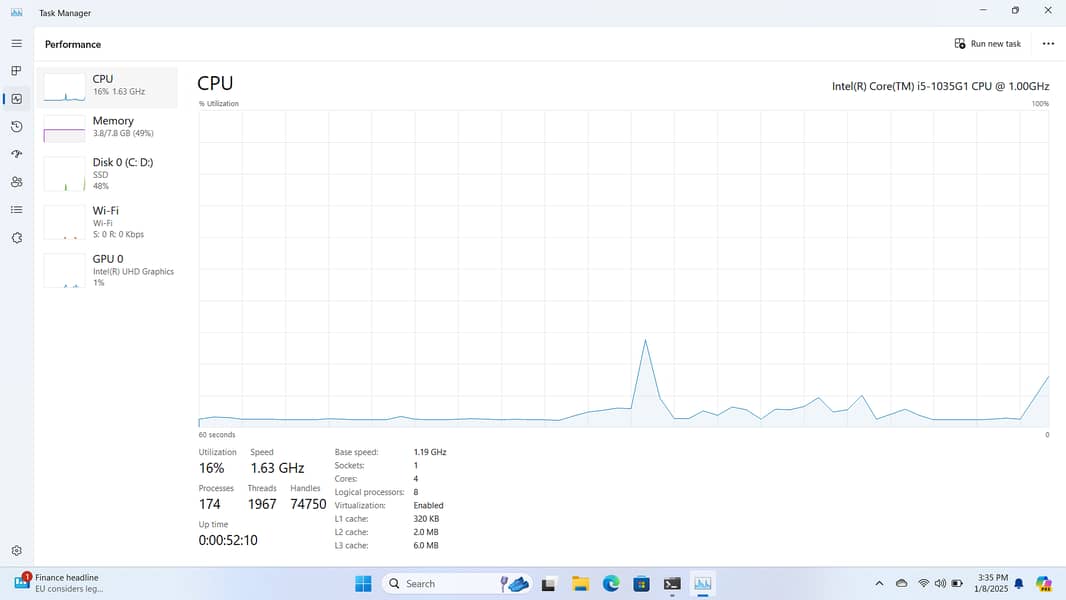The image size is (1066, 600).
Task: Expand the hamburger navigation menu
Action: coord(16,44)
